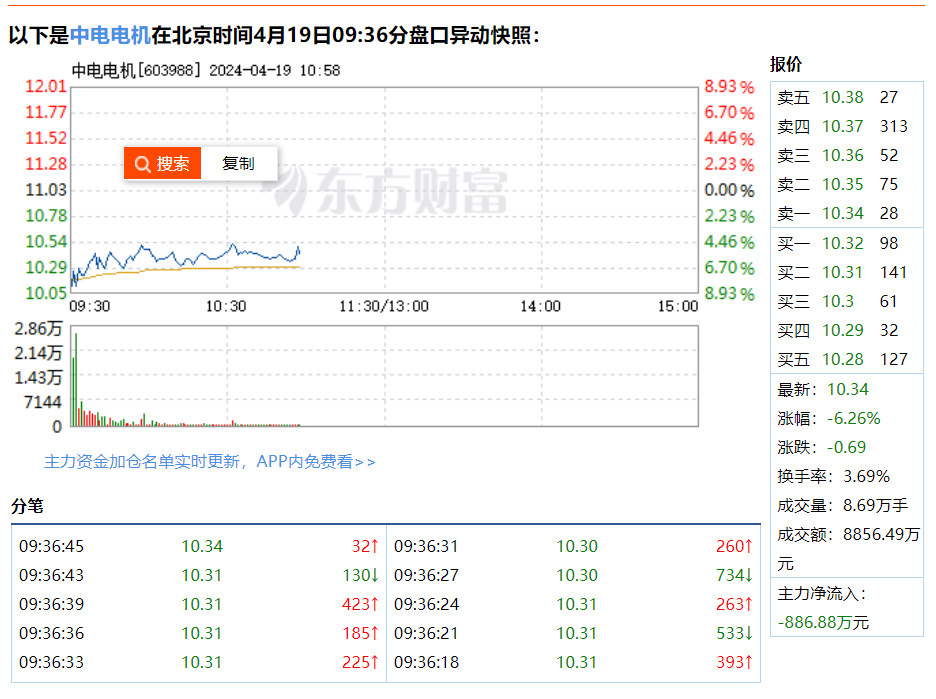Select the 09:36:36 tick timestamp
936x699 pixels.
coord(52,633)
